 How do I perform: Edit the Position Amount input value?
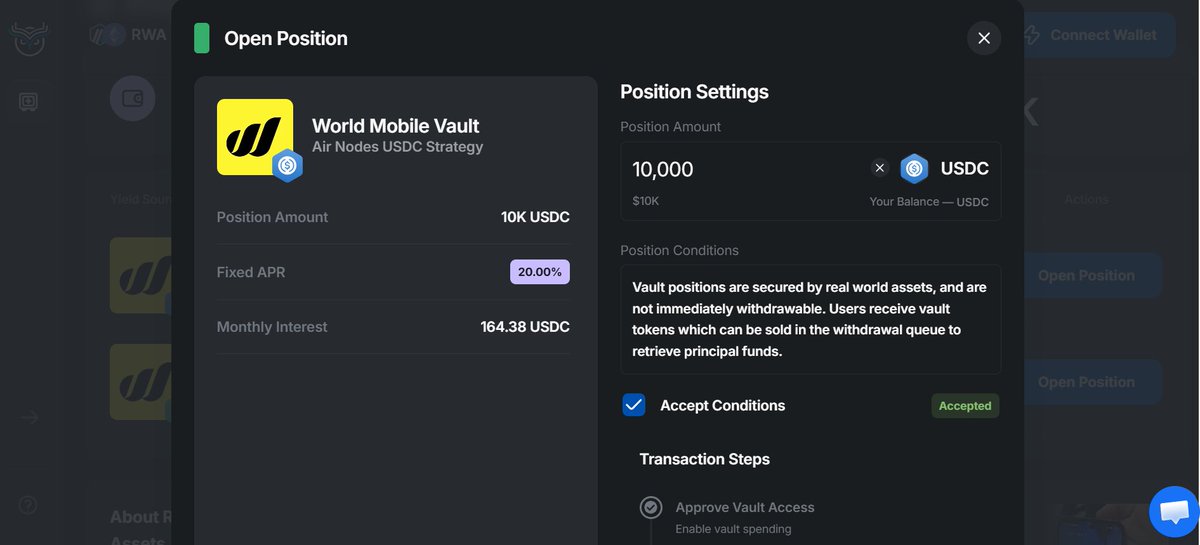[740, 169]
